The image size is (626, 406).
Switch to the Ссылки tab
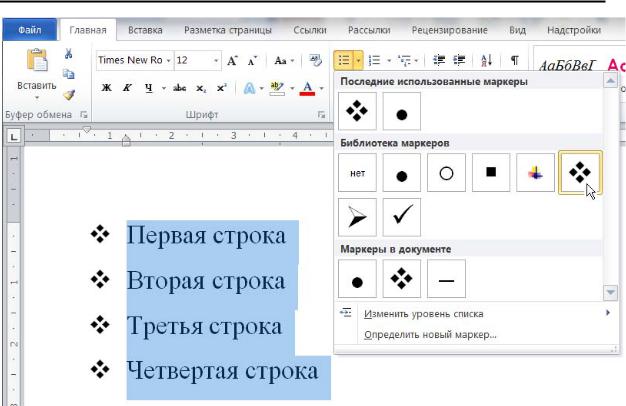(x=310, y=30)
